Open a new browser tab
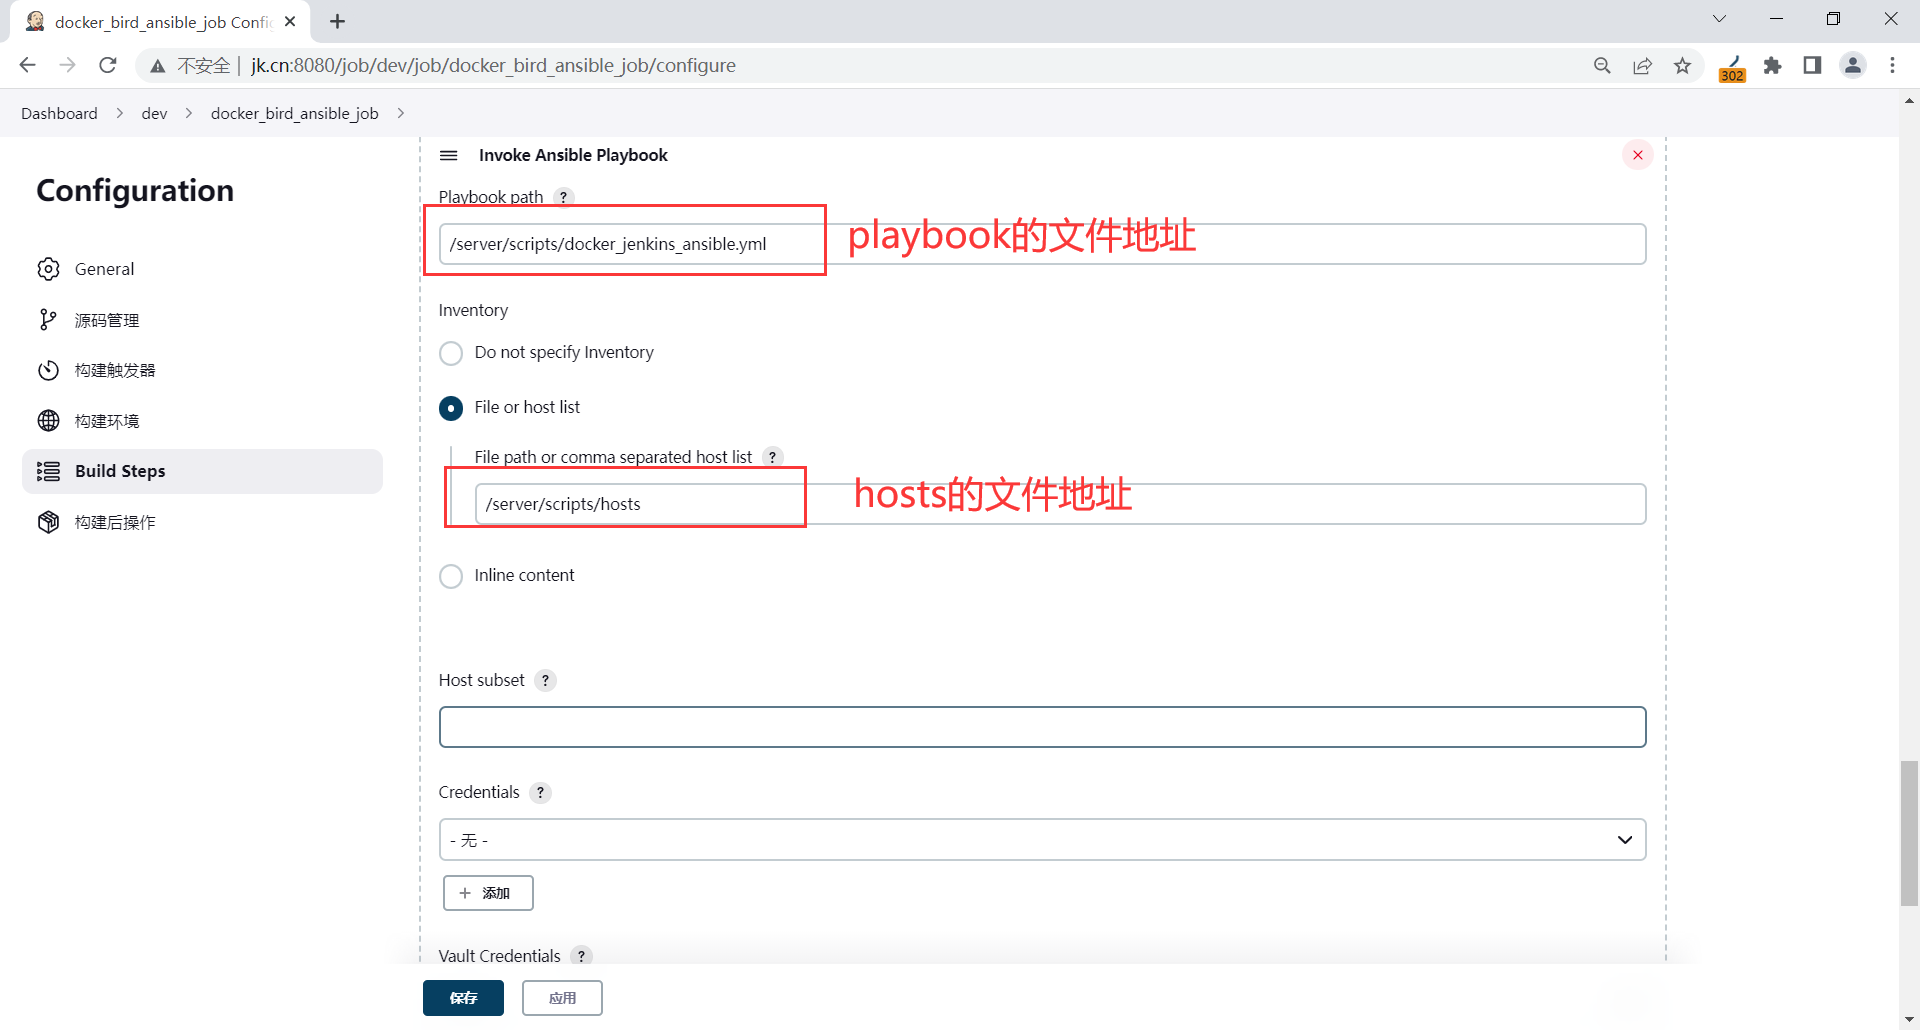This screenshot has width=1920, height=1030. click(338, 21)
